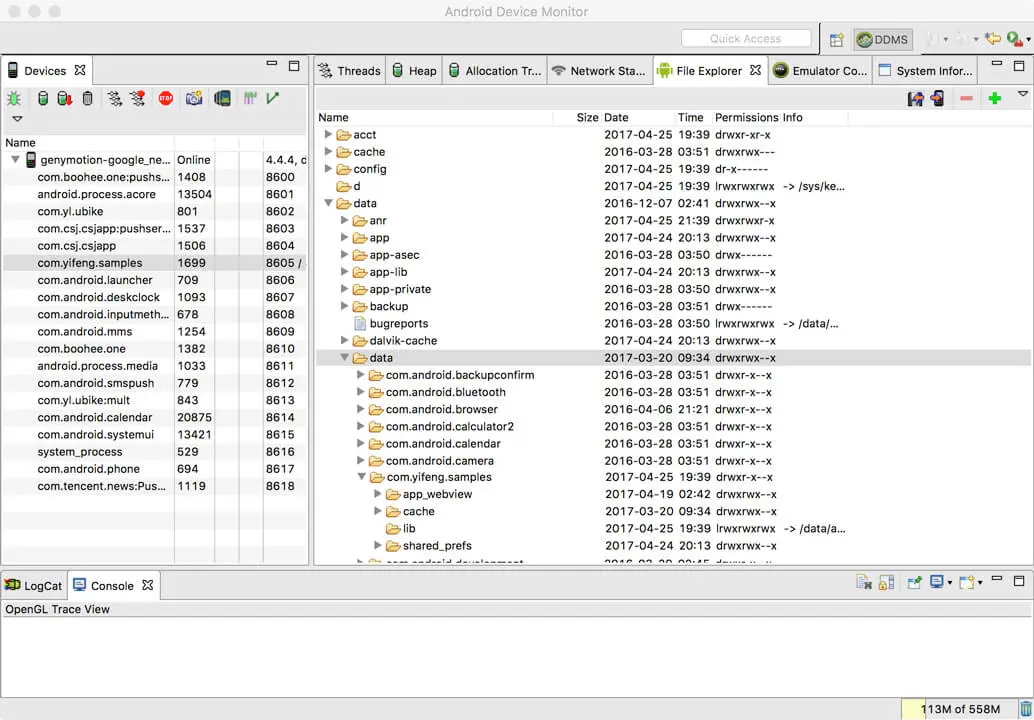Click the red Stop Process icon

(166, 98)
